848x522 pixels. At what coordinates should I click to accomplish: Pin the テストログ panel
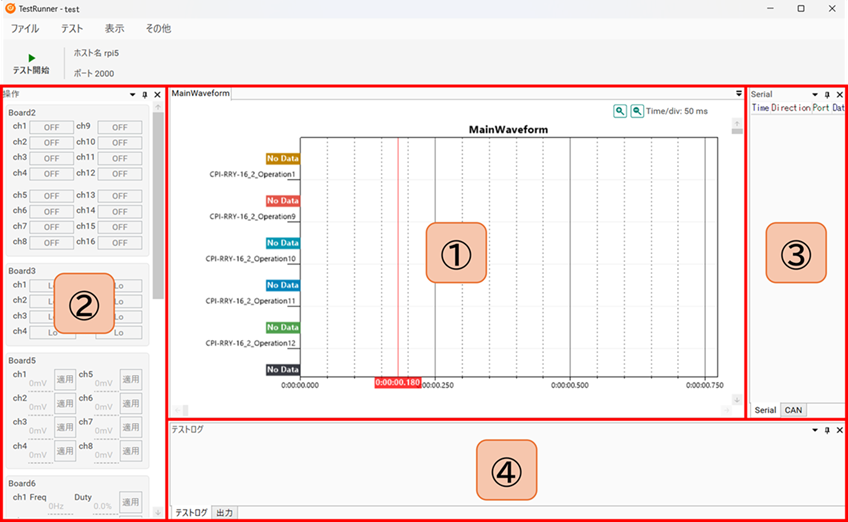pos(827,429)
